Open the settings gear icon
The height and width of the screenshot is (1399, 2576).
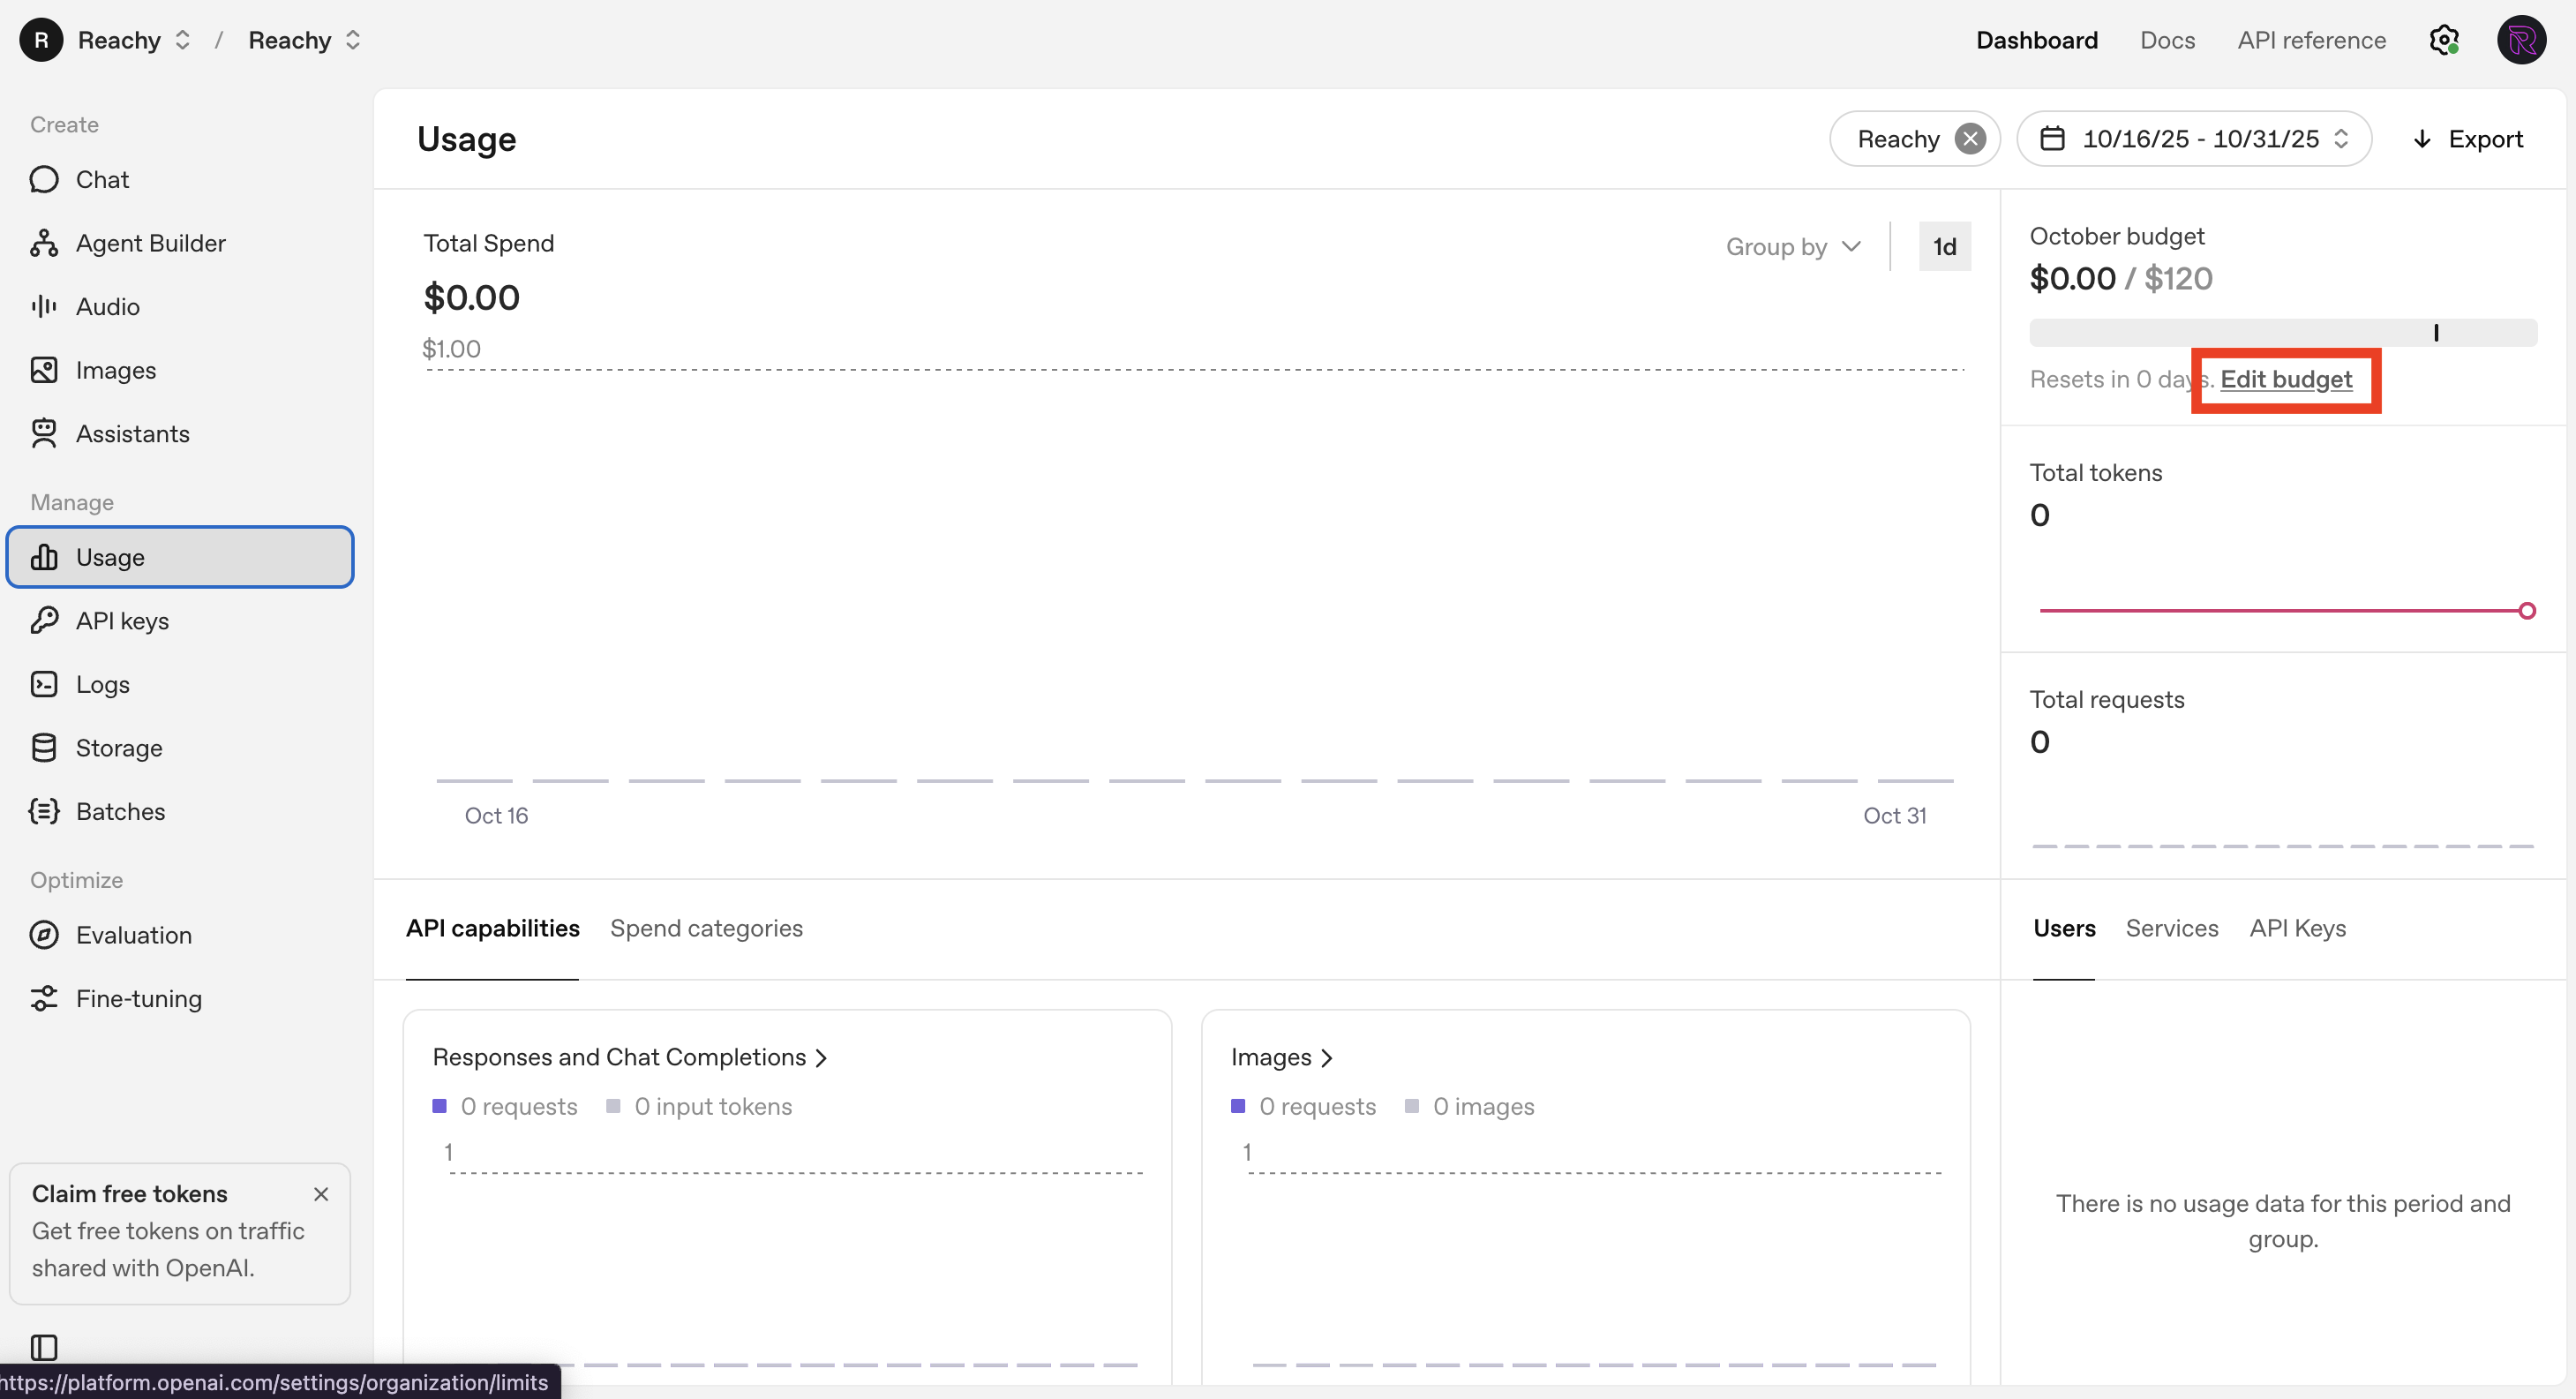point(2443,40)
